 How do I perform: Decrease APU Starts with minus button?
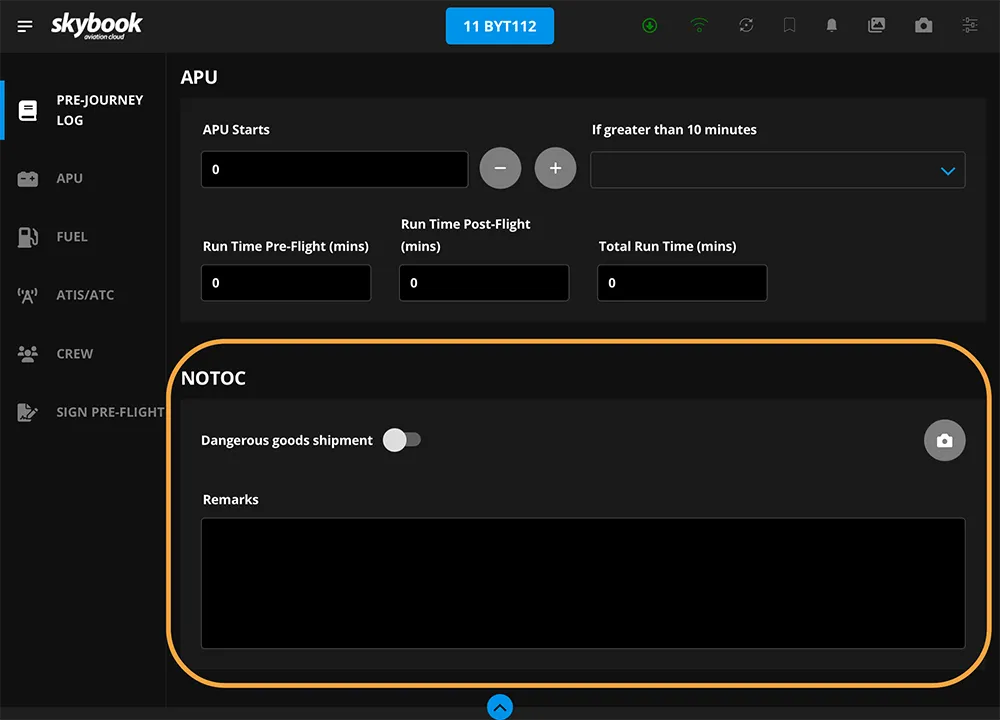(x=501, y=169)
